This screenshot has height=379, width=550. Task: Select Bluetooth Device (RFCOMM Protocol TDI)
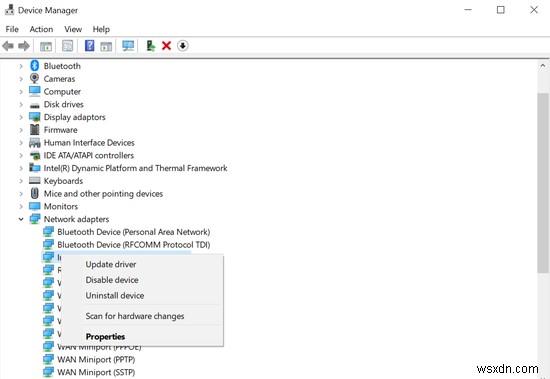tap(134, 245)
